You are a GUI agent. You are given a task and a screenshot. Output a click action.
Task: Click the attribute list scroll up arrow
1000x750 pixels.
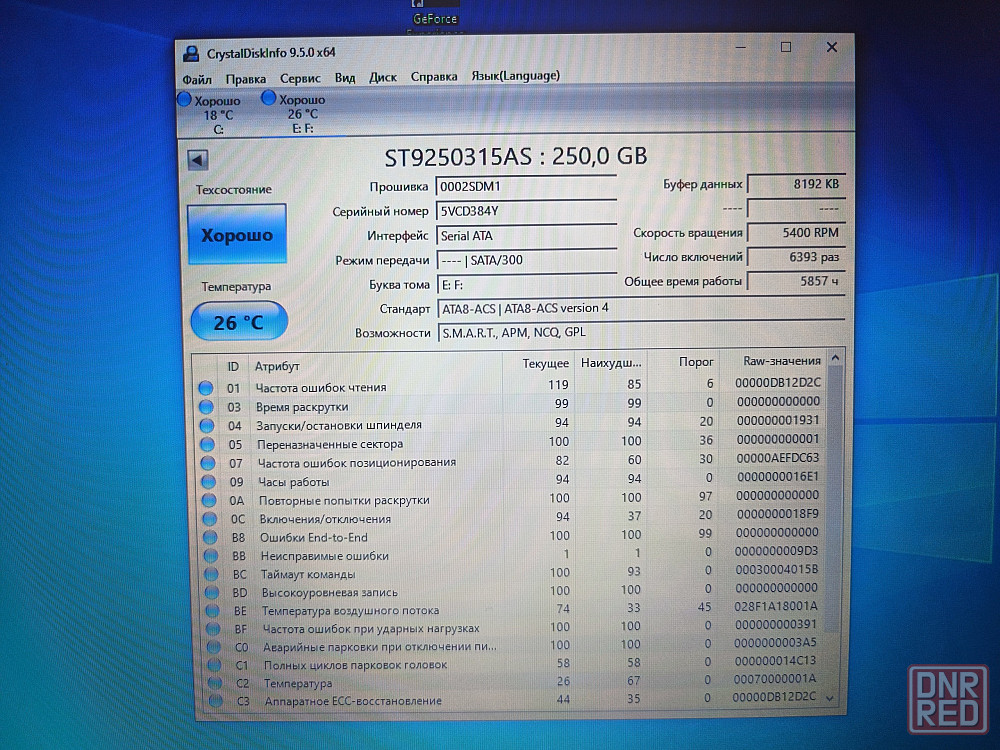835,359
